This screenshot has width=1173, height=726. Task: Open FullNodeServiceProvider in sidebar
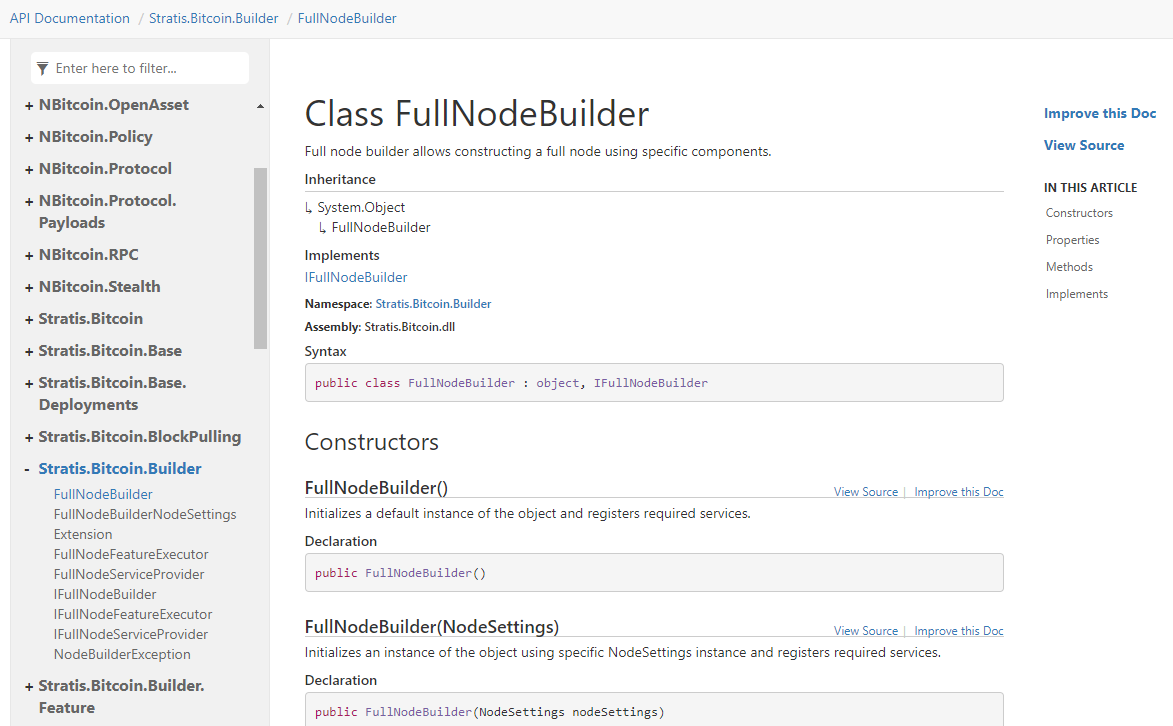point(129,574)
